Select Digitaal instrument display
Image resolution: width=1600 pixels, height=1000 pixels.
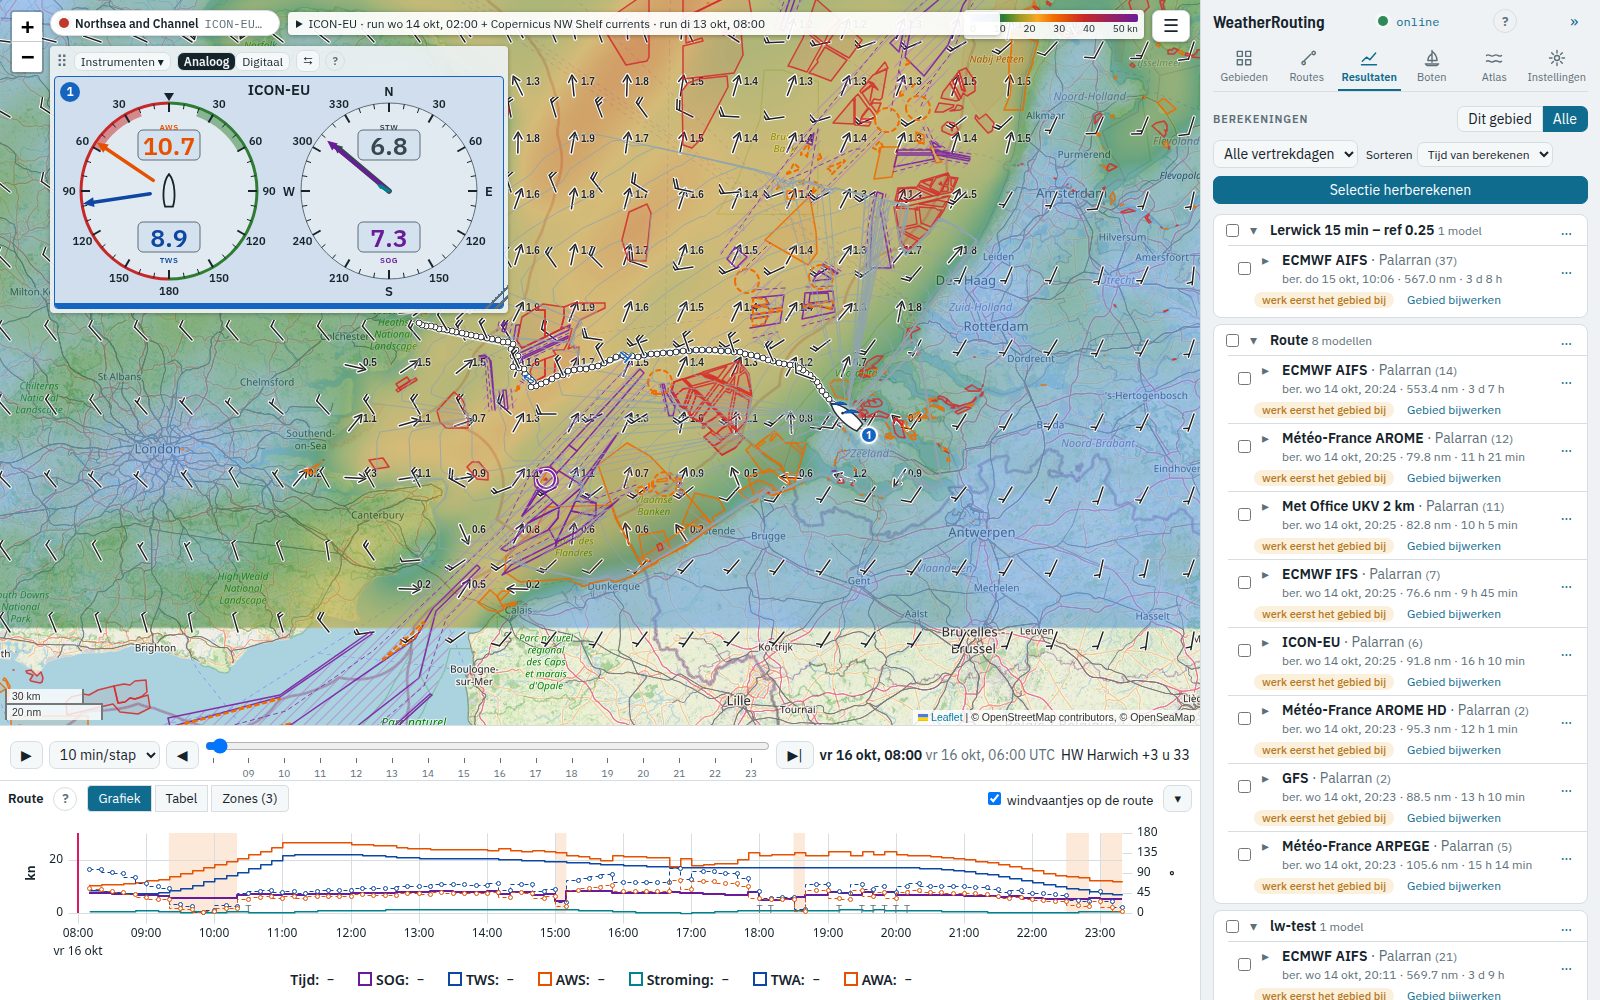tap(262, 61)
